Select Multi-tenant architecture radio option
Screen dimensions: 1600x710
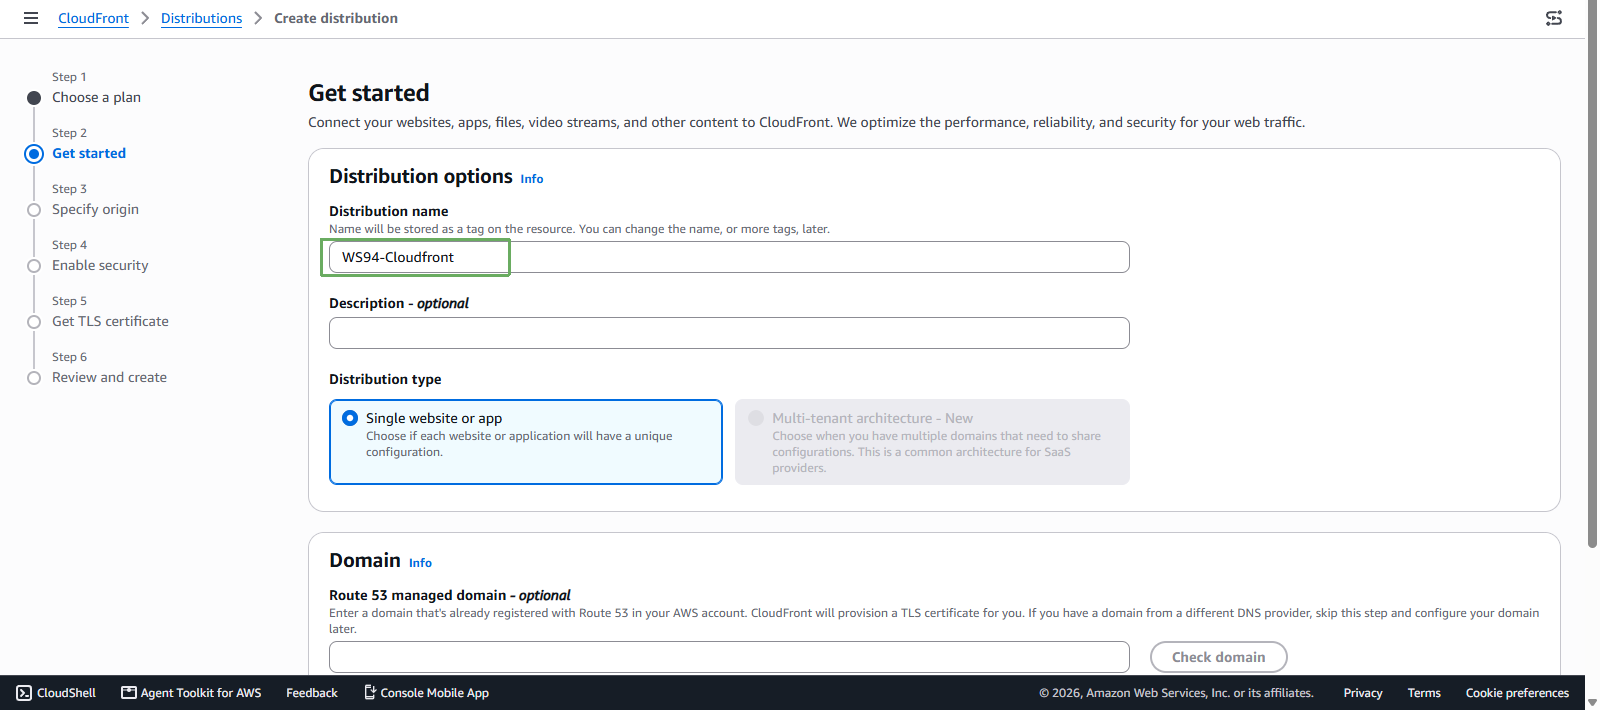coord(756,418)
